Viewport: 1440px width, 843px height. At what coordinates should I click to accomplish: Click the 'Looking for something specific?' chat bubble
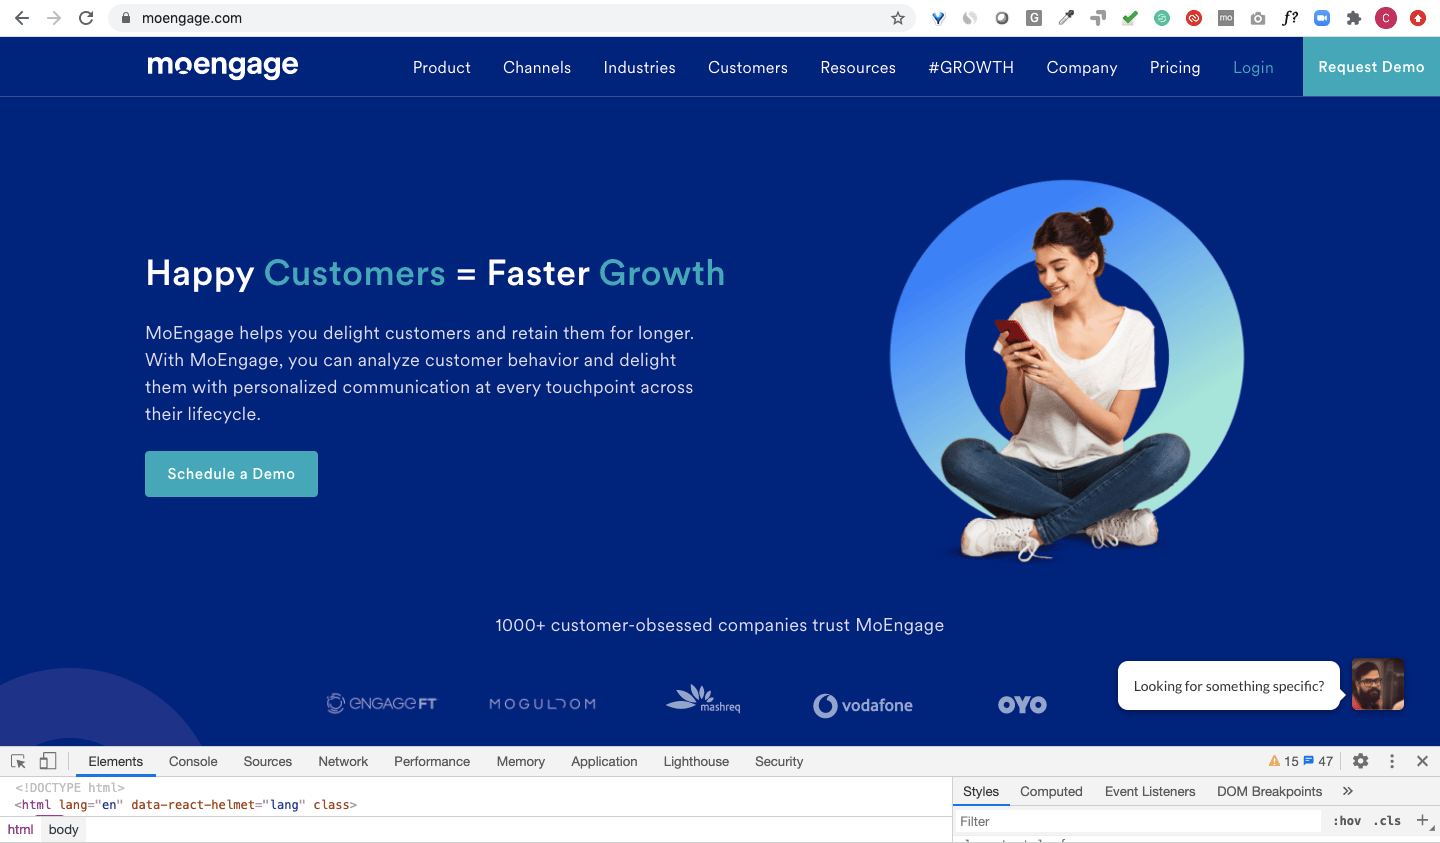pyautogui.click(x=1229, y=686)
